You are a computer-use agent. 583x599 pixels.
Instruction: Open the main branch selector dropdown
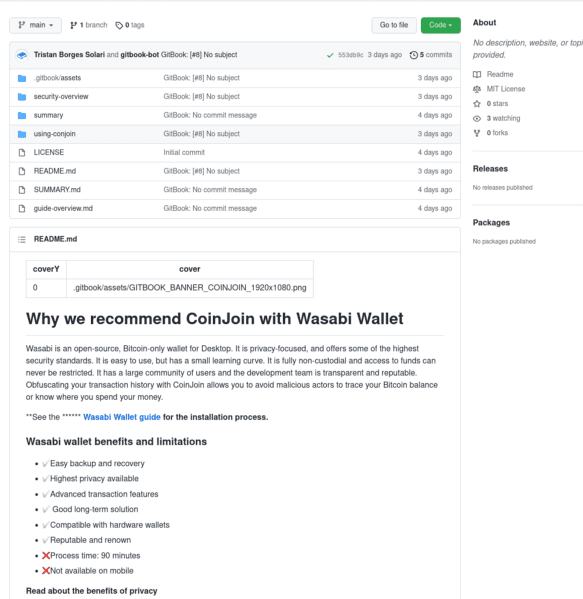35,25
